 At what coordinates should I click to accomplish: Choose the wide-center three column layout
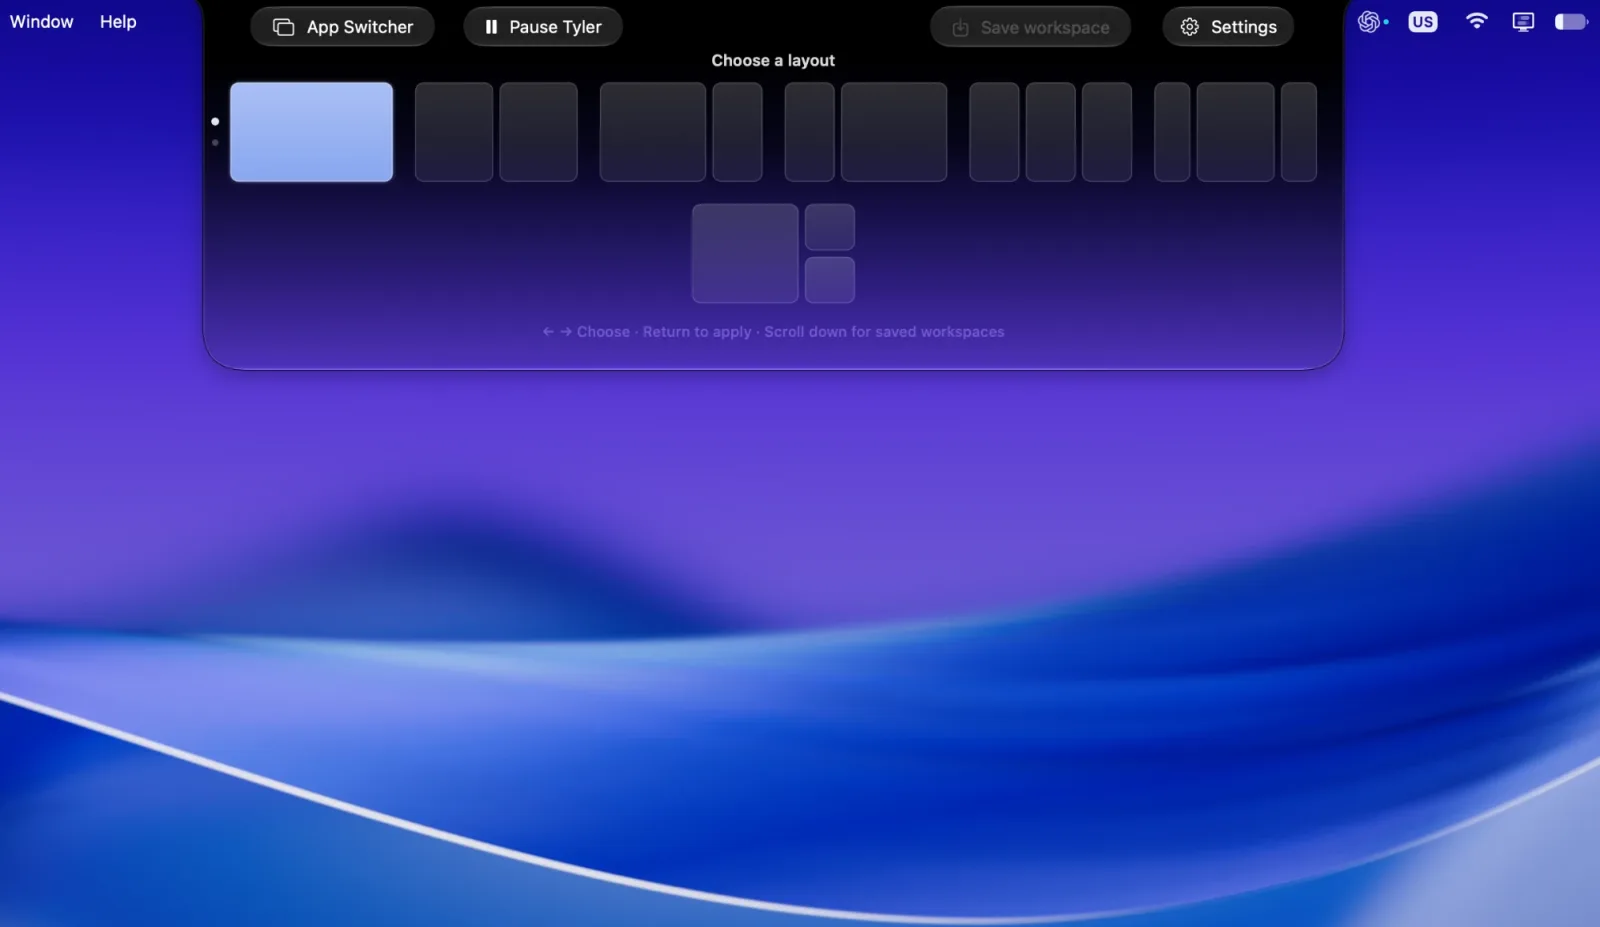[1235, 132]
